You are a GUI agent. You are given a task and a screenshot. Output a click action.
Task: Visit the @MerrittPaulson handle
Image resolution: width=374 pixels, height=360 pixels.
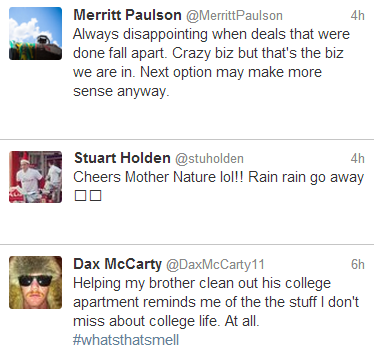coord(234,16)
